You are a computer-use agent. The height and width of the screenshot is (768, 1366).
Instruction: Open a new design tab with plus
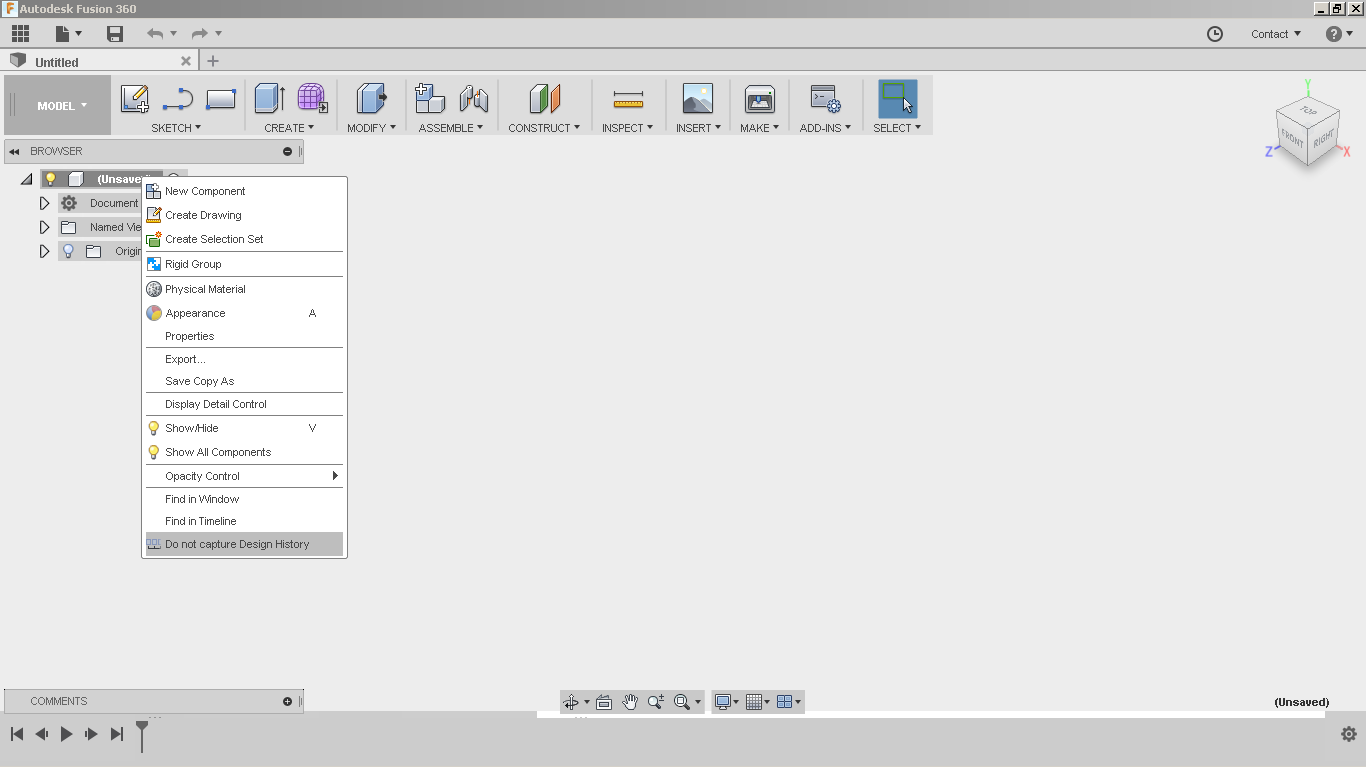213,61
